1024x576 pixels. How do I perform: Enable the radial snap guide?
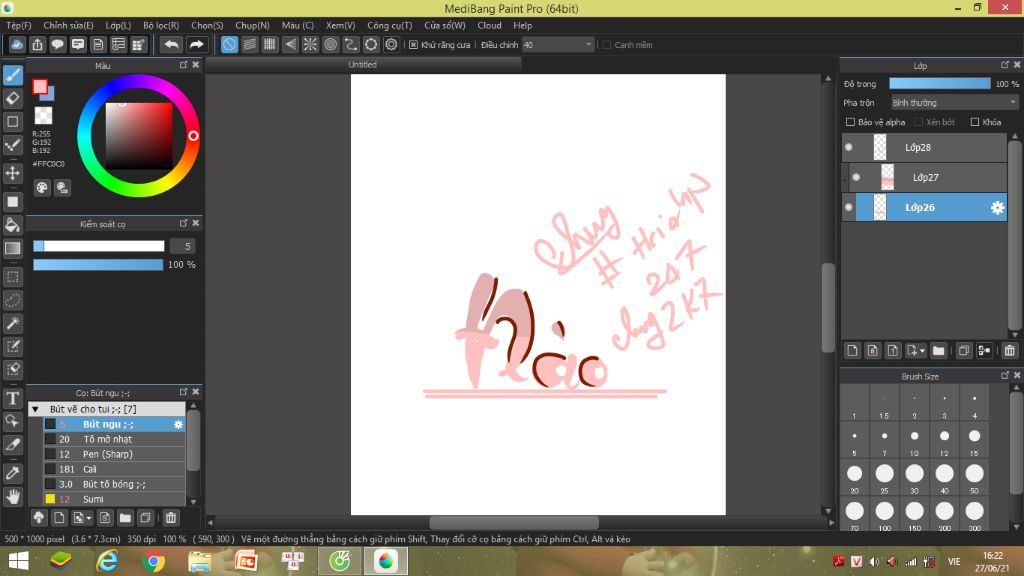(x=310, y=44)
